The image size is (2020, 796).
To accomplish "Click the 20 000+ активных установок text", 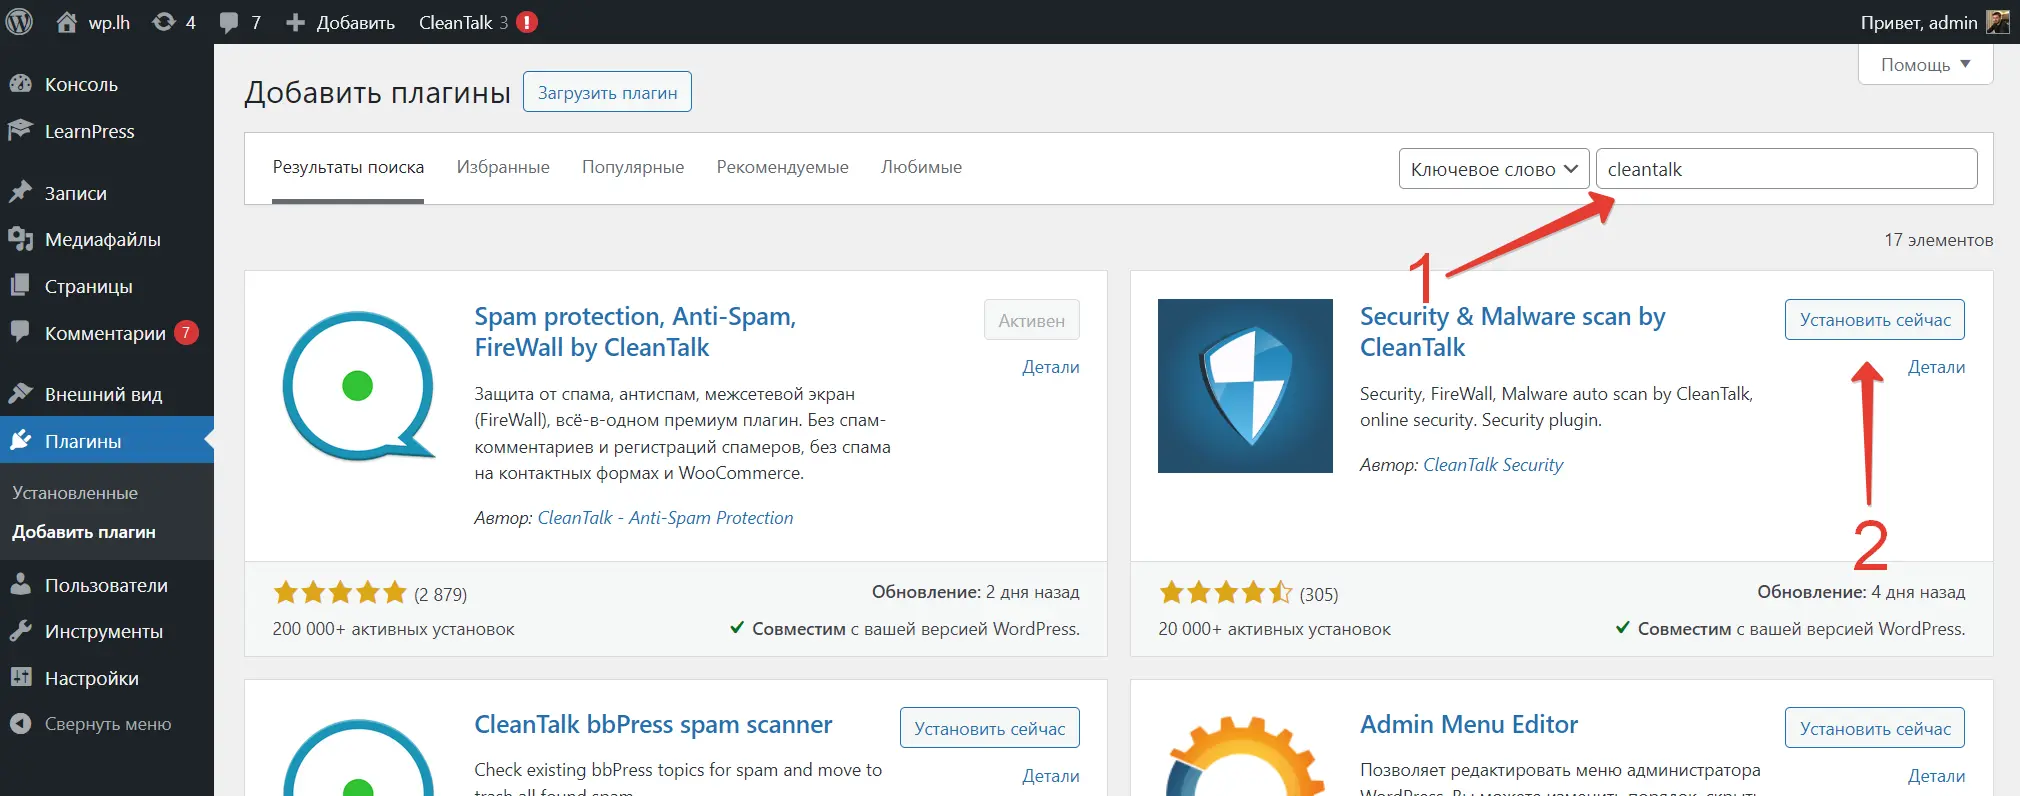I will [1274, 629].
